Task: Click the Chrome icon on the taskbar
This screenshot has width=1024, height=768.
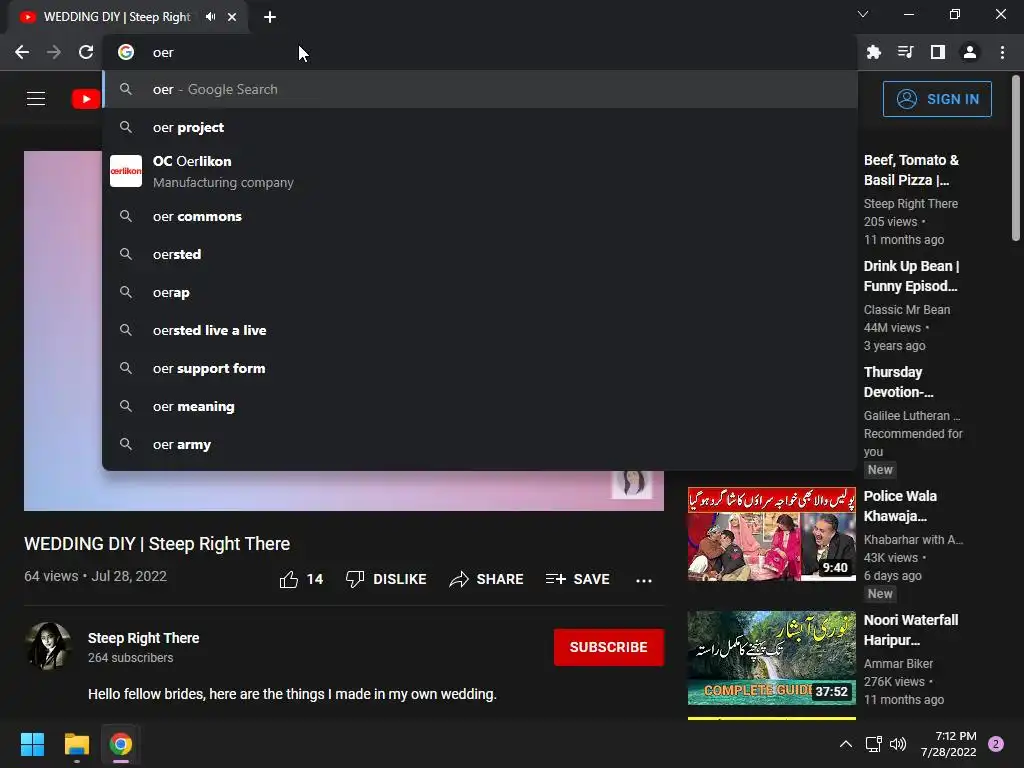Action: point(121,744)
